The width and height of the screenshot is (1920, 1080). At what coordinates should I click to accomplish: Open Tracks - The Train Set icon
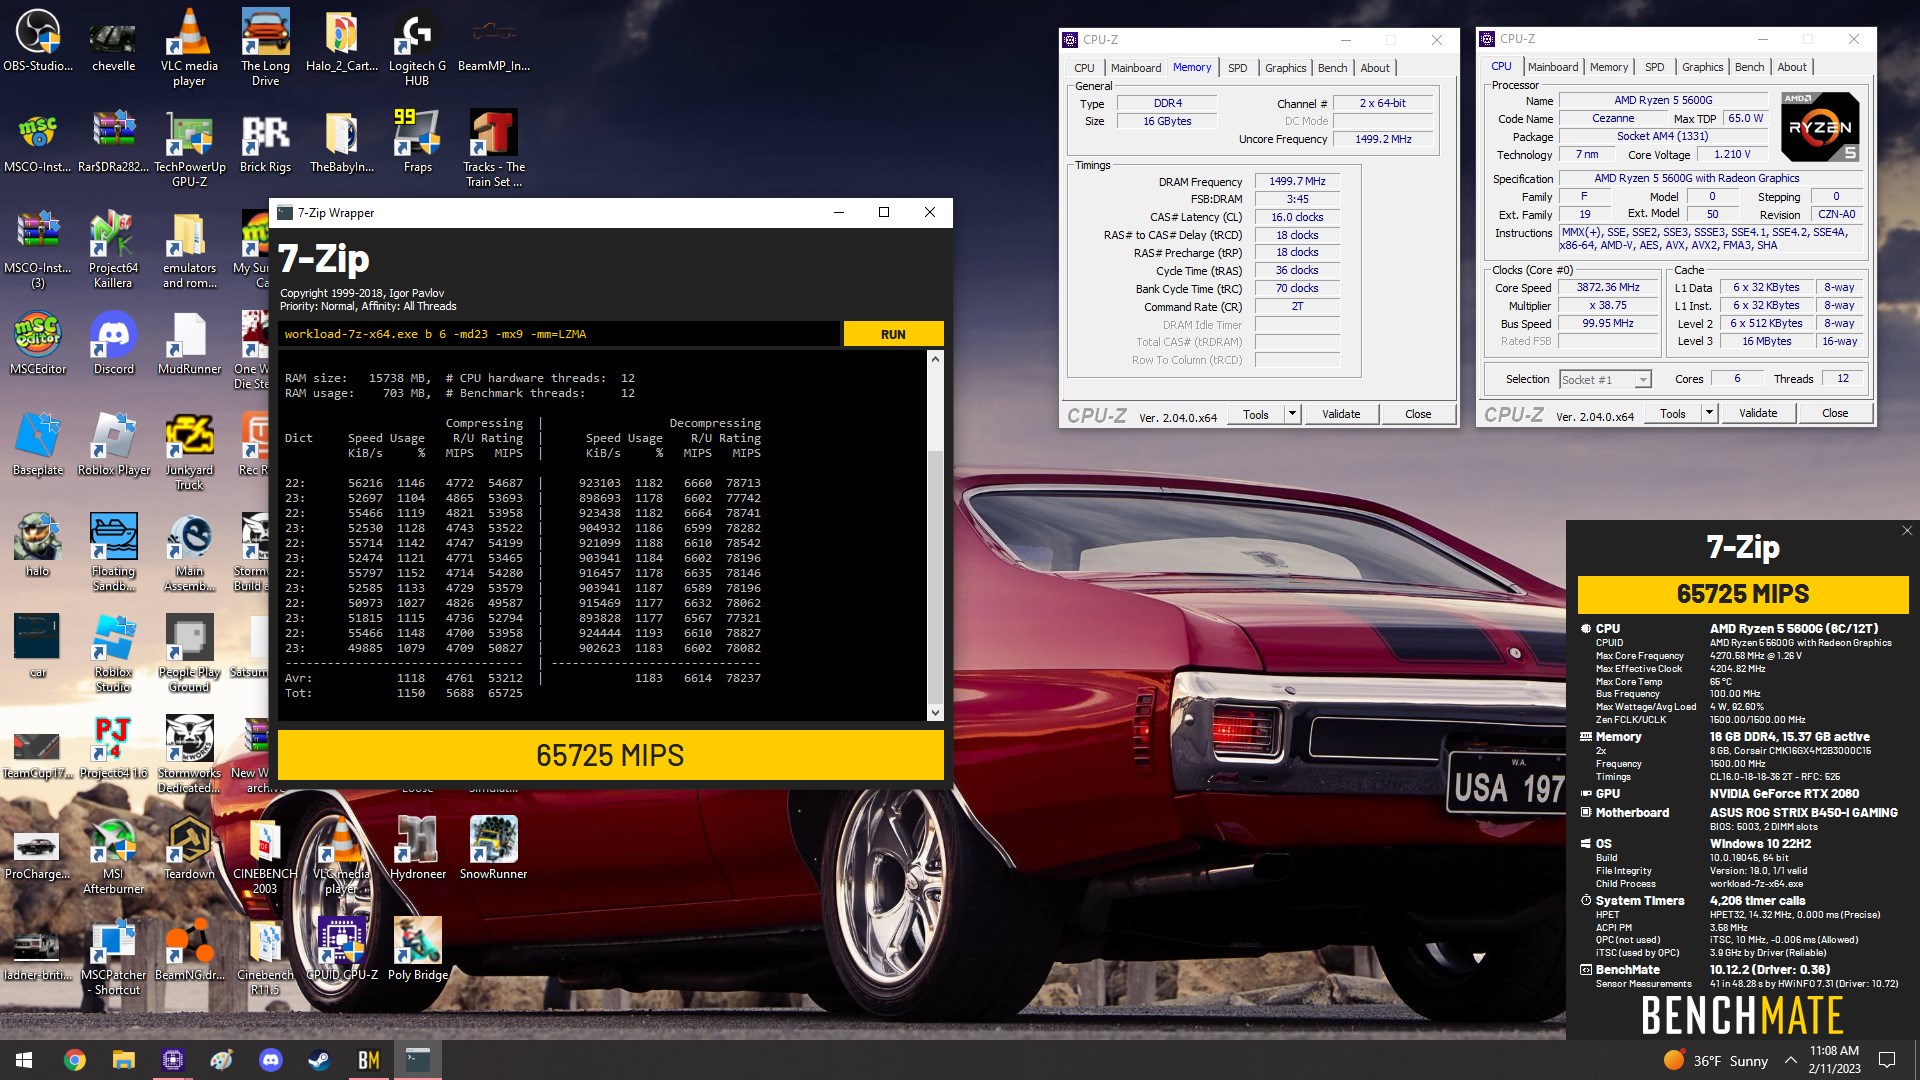click(x=493, y=148)
